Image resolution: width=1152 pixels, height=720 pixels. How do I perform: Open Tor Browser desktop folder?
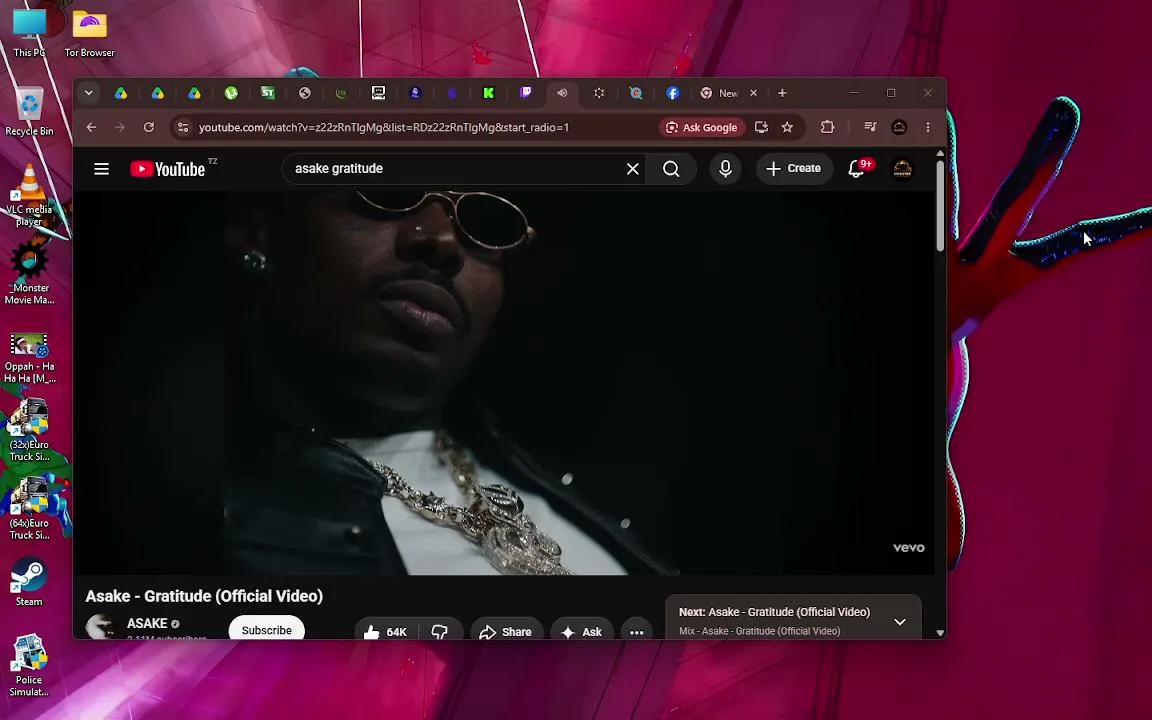(x=90, y=33)
